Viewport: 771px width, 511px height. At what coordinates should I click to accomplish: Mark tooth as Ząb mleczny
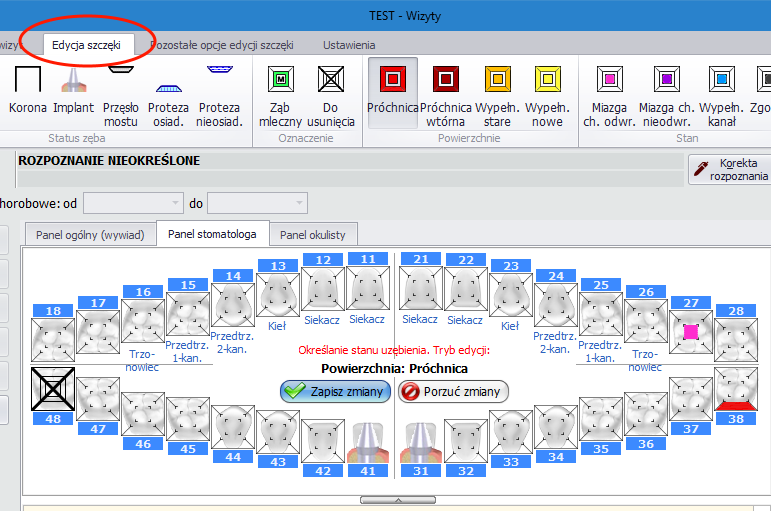click(x=280, y=91)
